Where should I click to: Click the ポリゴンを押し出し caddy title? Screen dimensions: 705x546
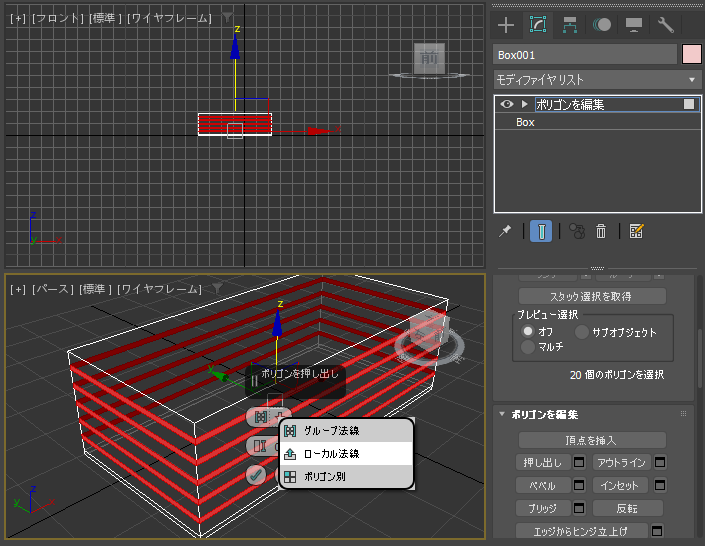pyautogui.click(x=300, y=373)
